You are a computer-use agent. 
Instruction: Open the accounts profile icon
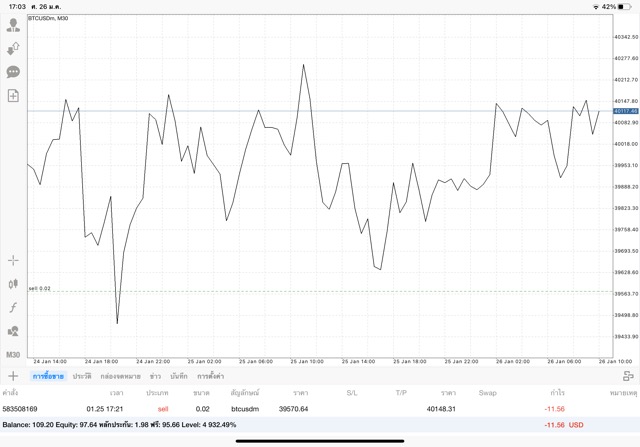(13, 24)
